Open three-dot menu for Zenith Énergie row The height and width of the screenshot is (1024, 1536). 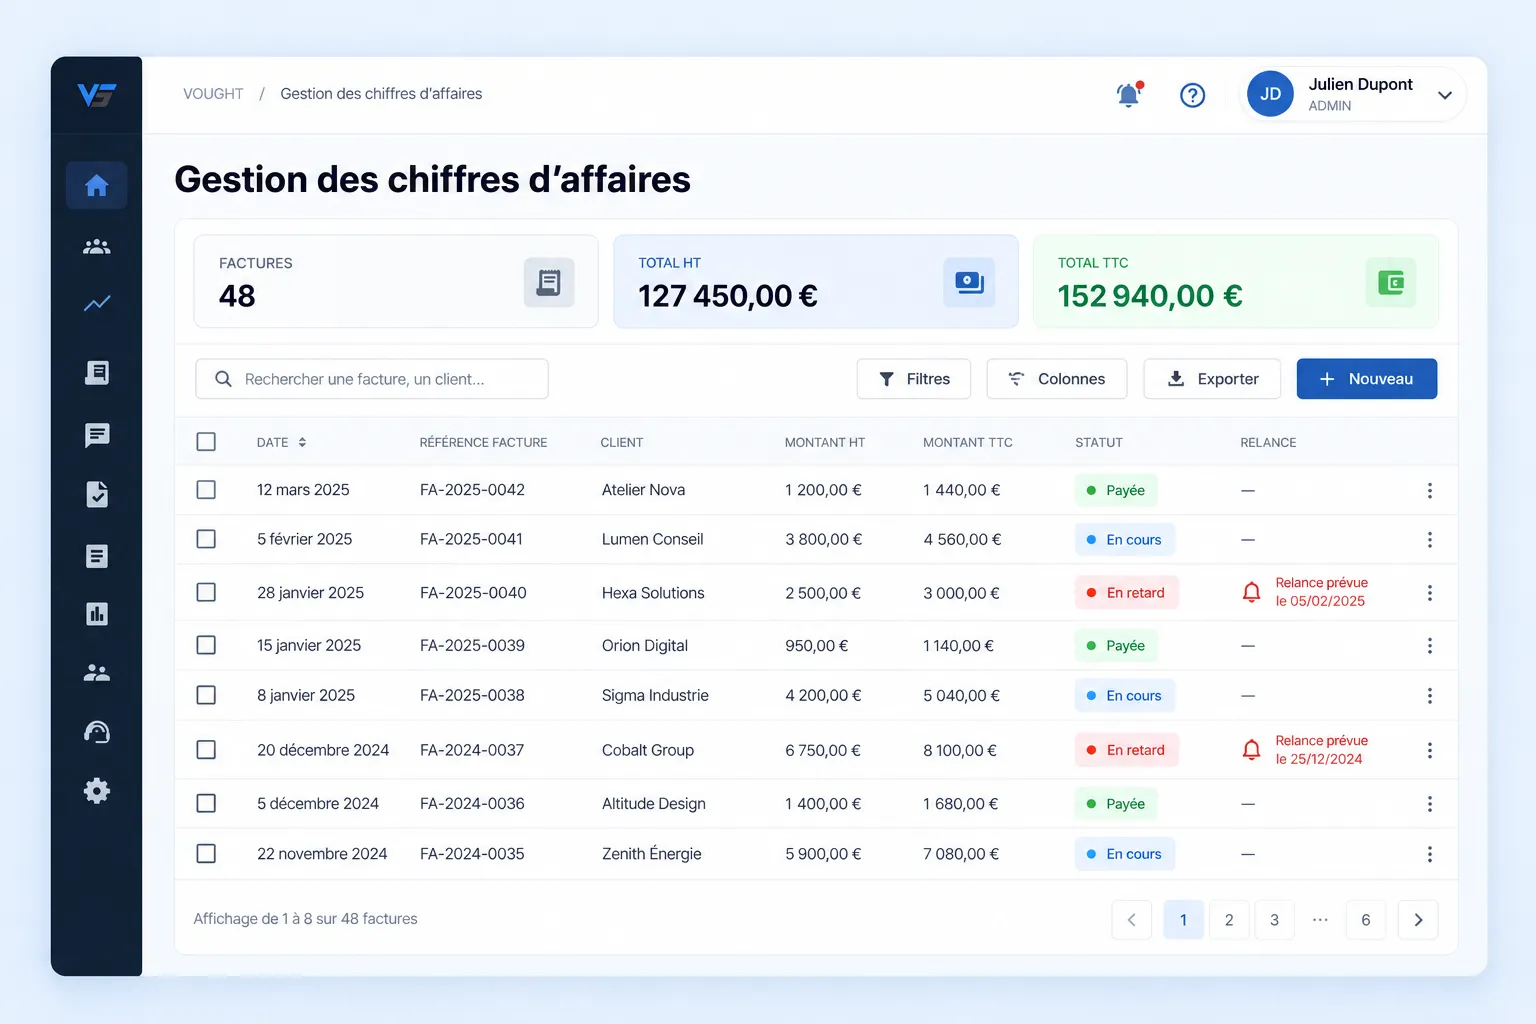click(x=1430, y=854)
